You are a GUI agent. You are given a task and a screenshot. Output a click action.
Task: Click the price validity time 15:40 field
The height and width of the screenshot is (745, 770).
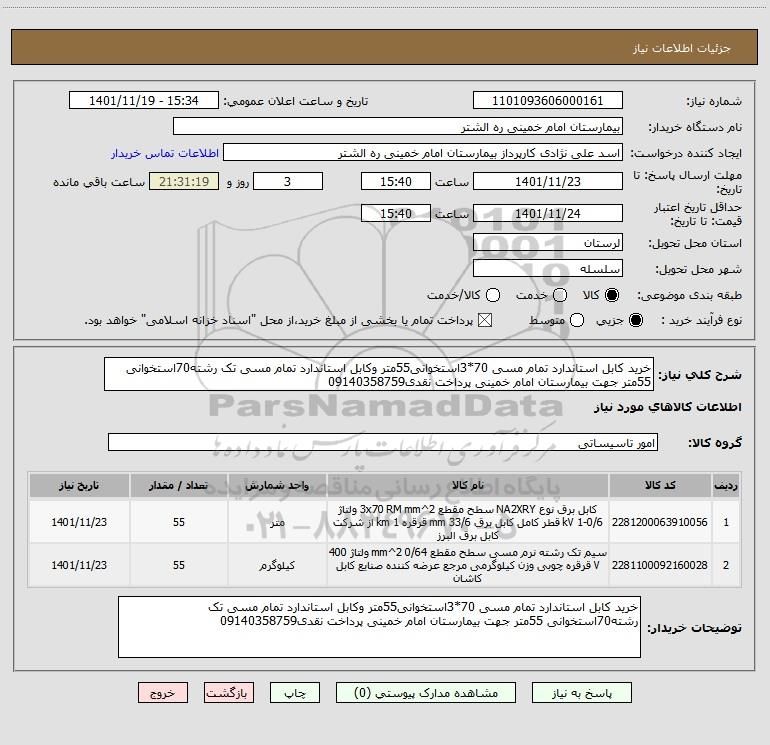coord(396,213)
